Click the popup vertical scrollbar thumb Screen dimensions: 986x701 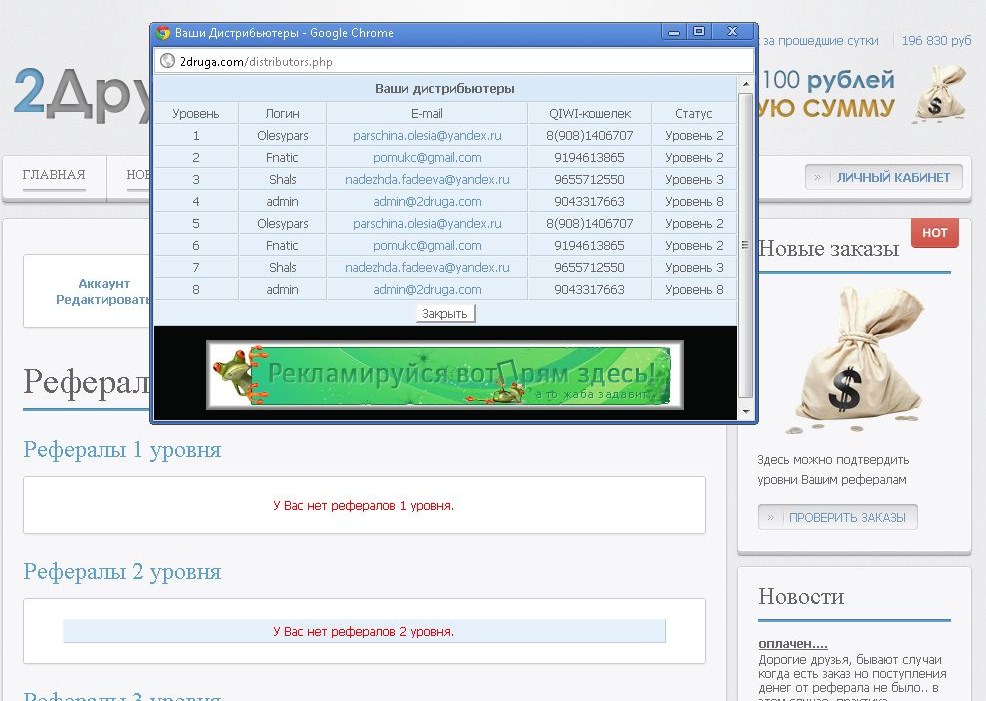[x=746, y=245]
